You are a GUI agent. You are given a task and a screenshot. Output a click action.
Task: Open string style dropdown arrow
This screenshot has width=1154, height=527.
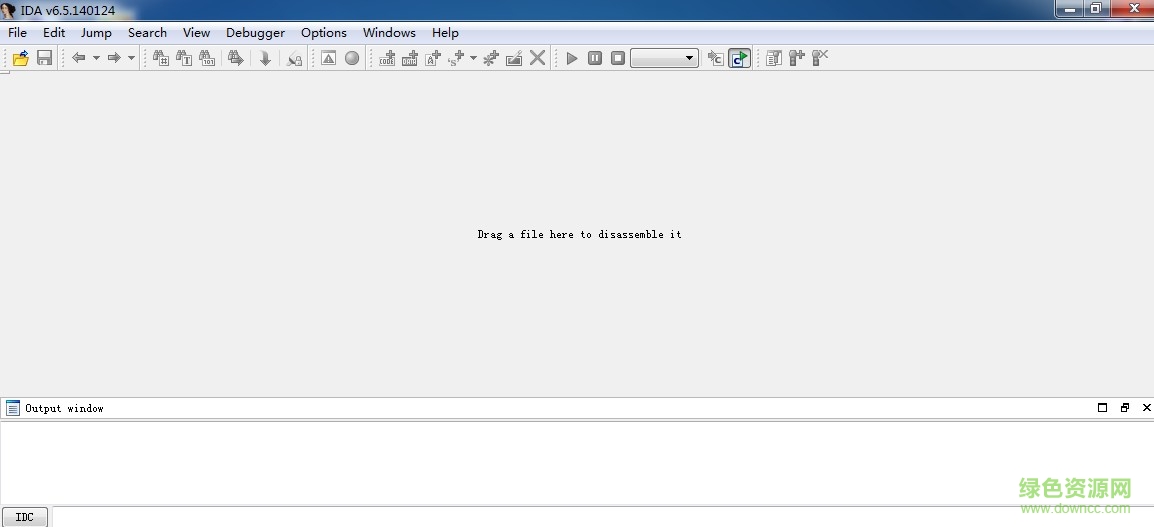click(x=473, y=57)
